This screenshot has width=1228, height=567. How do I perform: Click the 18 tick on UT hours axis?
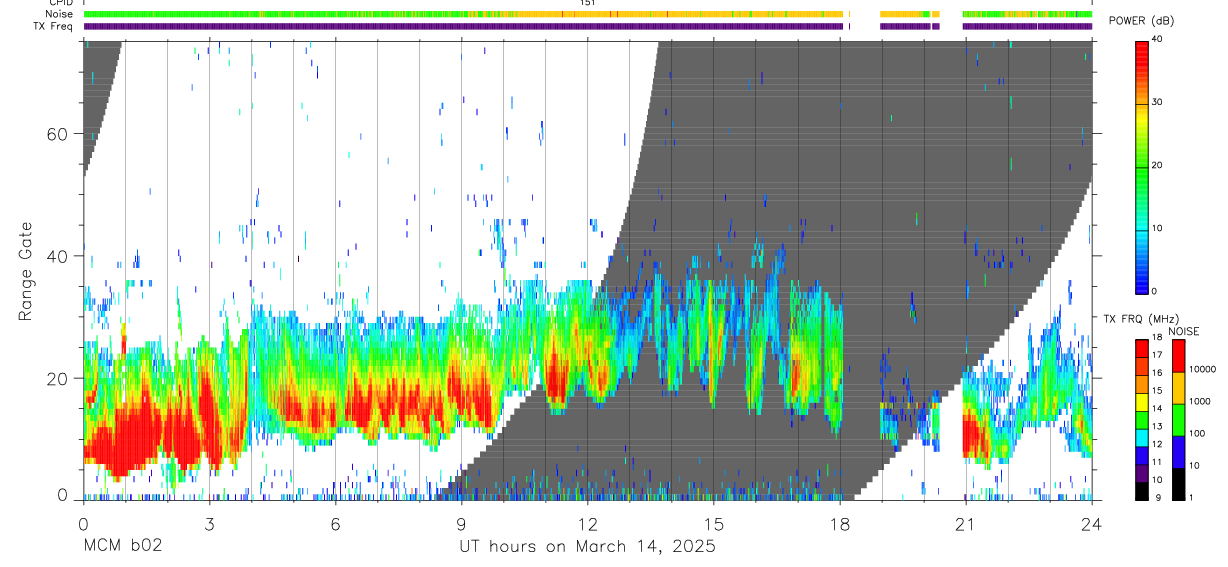pos(840,523)
